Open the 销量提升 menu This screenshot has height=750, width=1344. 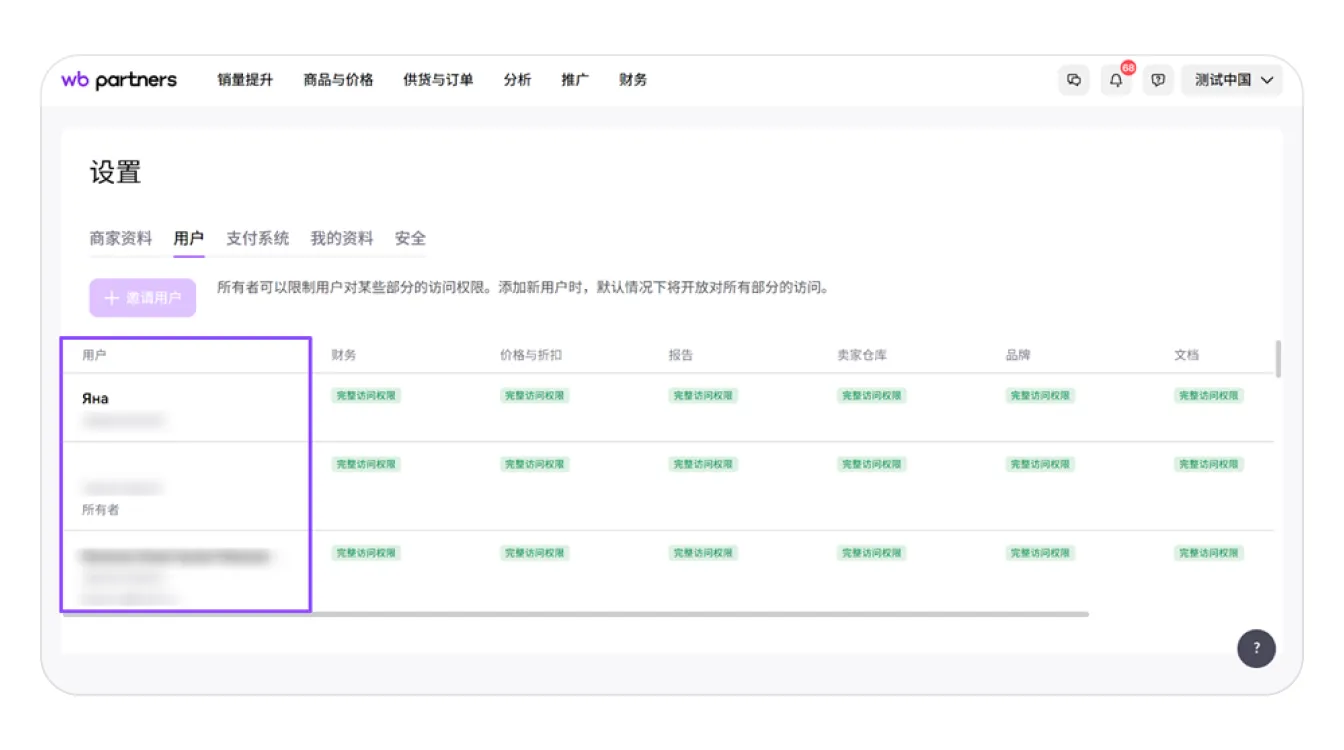(245, 80)
